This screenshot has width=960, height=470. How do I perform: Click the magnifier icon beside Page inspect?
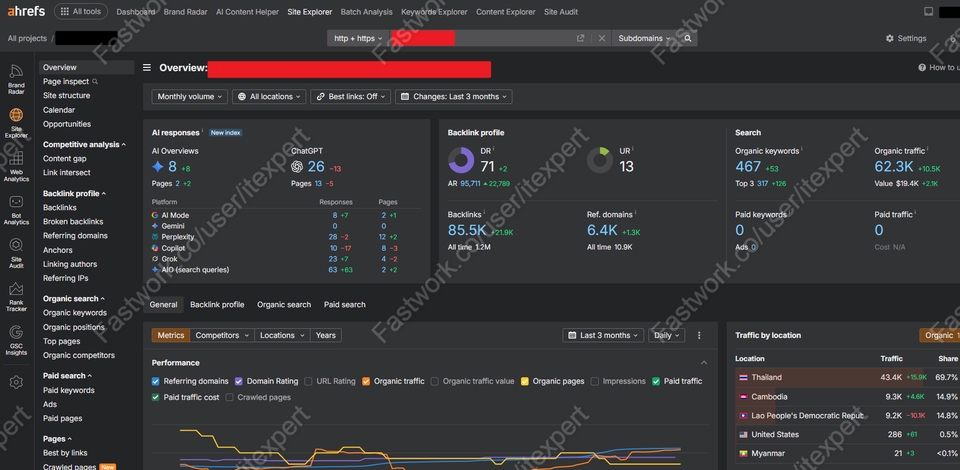coord(95,81)
